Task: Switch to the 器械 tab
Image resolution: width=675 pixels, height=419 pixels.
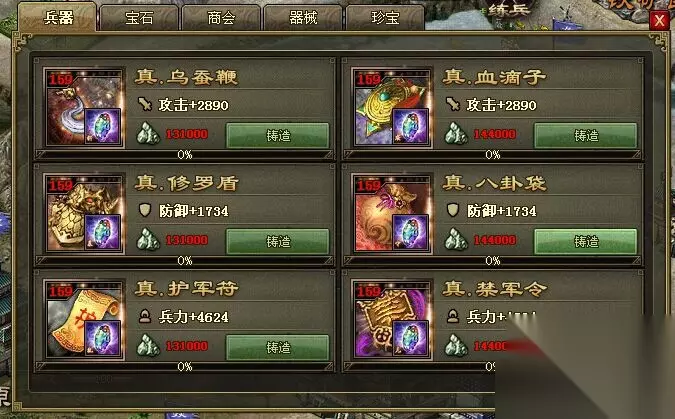Action: point(303,18)
